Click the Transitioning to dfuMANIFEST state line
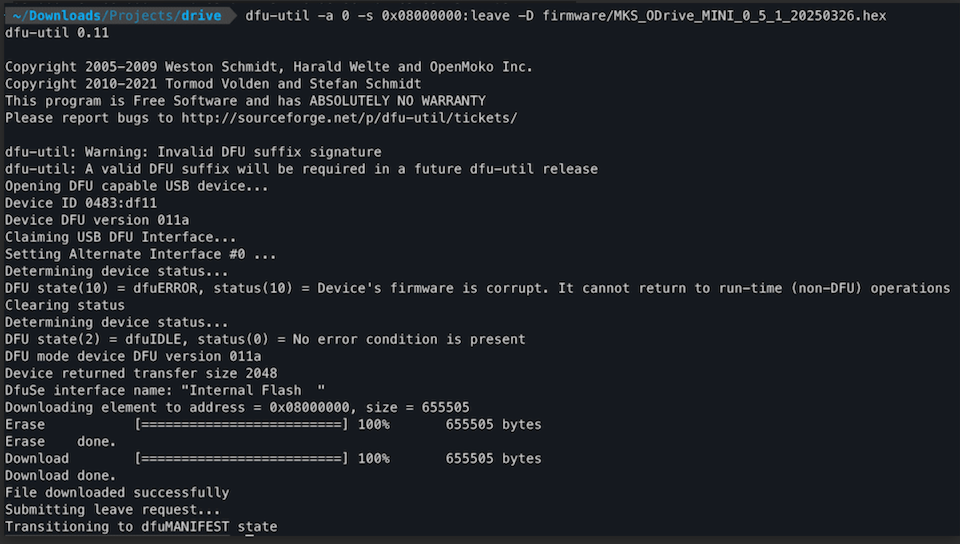Image resolution: width=960 pixels, height=544 pixels. (141, 527)
